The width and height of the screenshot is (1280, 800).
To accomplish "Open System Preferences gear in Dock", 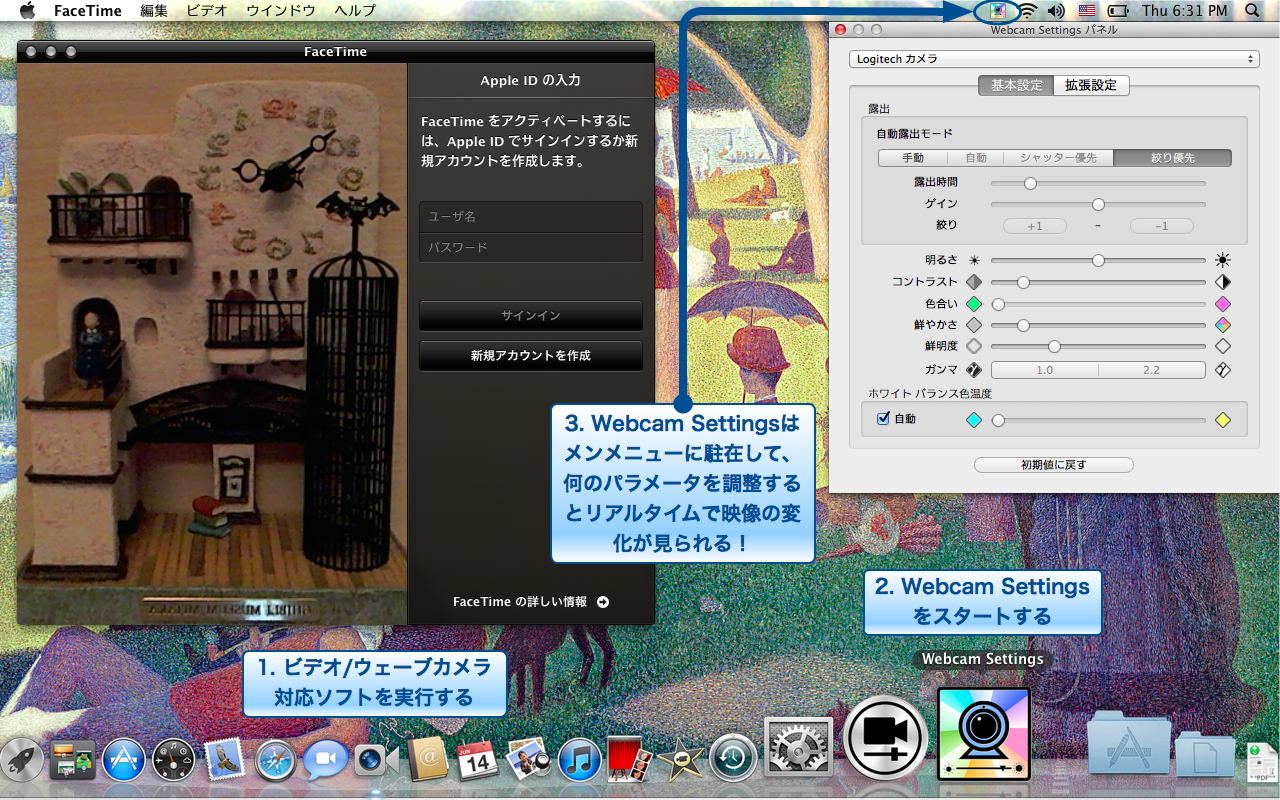I will pyautogui.click(x=798, y=748).
